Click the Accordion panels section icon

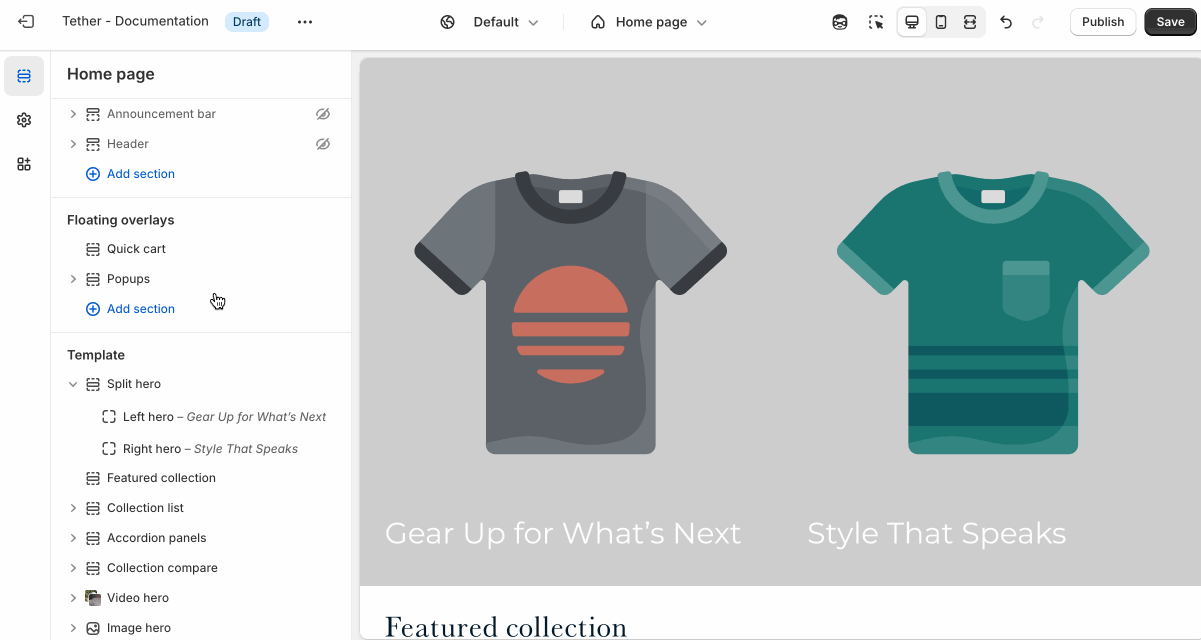click(93, 538)
